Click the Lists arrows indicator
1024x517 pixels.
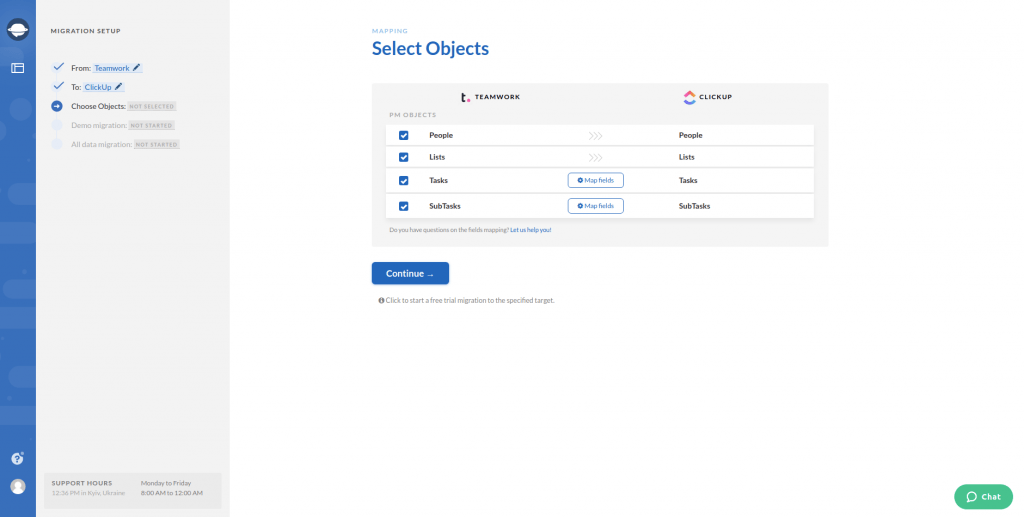(x=595, y=157)
